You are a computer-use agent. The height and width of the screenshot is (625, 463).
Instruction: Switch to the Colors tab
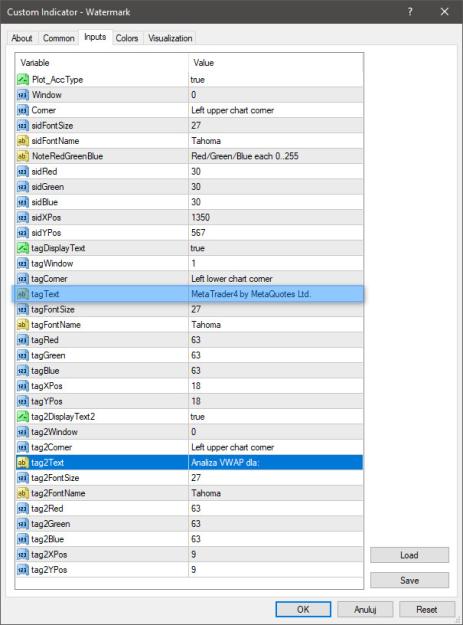(127, 38)
